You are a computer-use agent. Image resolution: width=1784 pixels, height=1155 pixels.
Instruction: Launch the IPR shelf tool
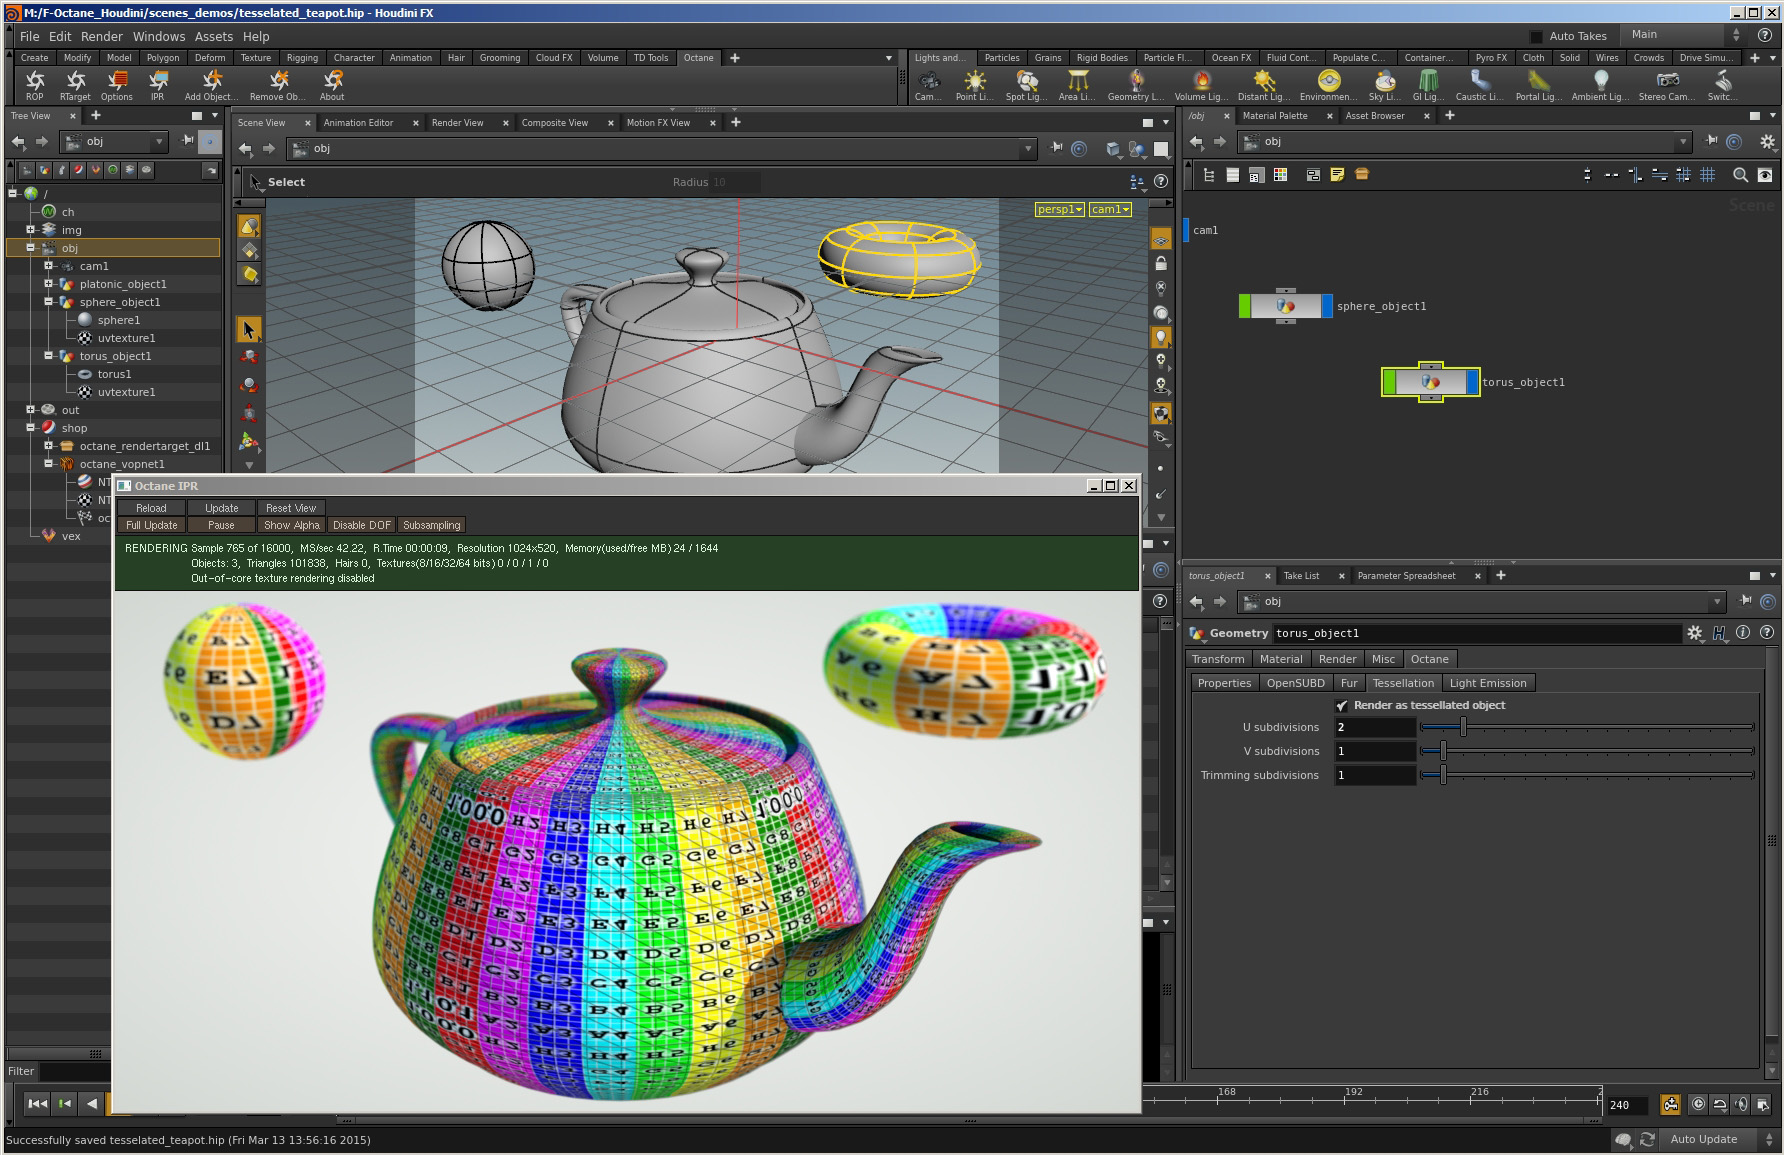157,85
